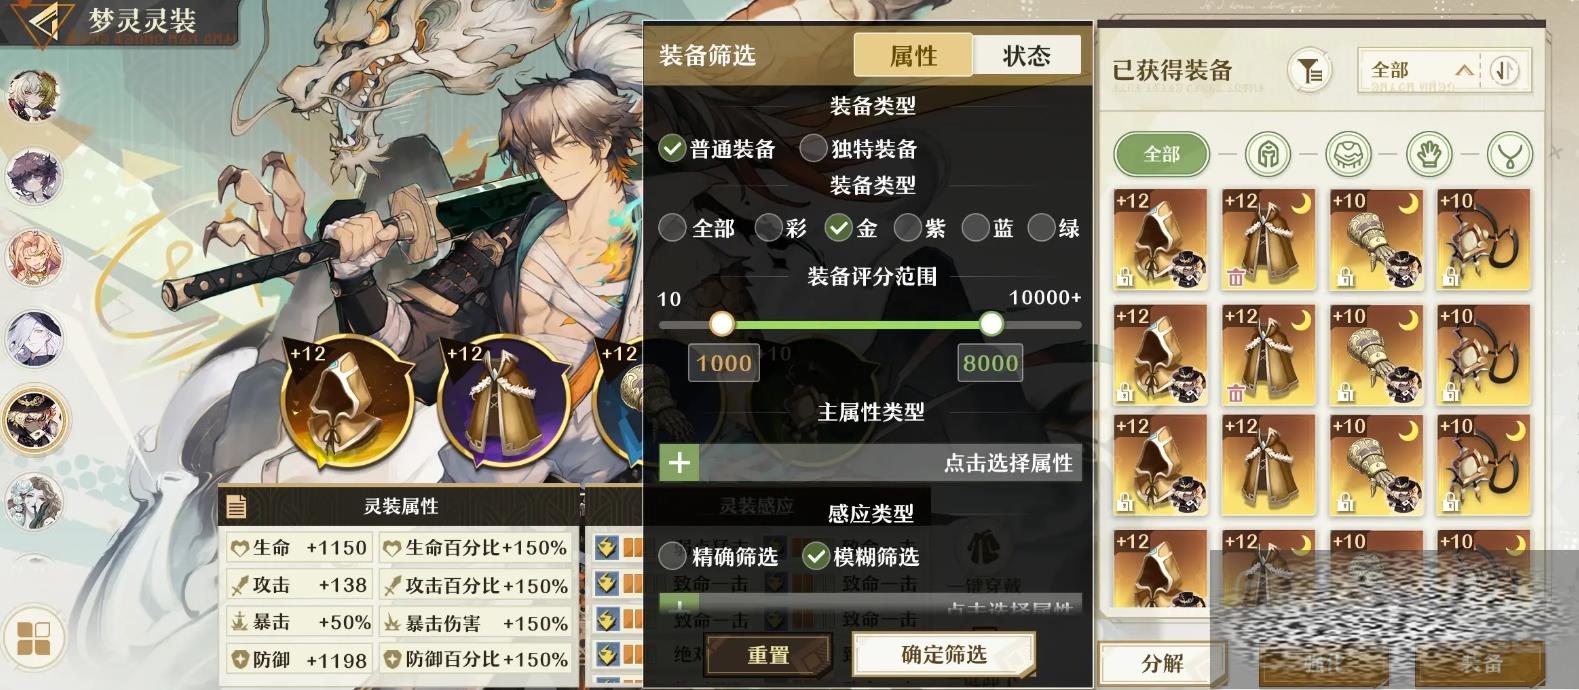This screenshot has height=690, width=1579.
Task: Open the equipment filter funnel icon
Action: (x=1308, y=71)
